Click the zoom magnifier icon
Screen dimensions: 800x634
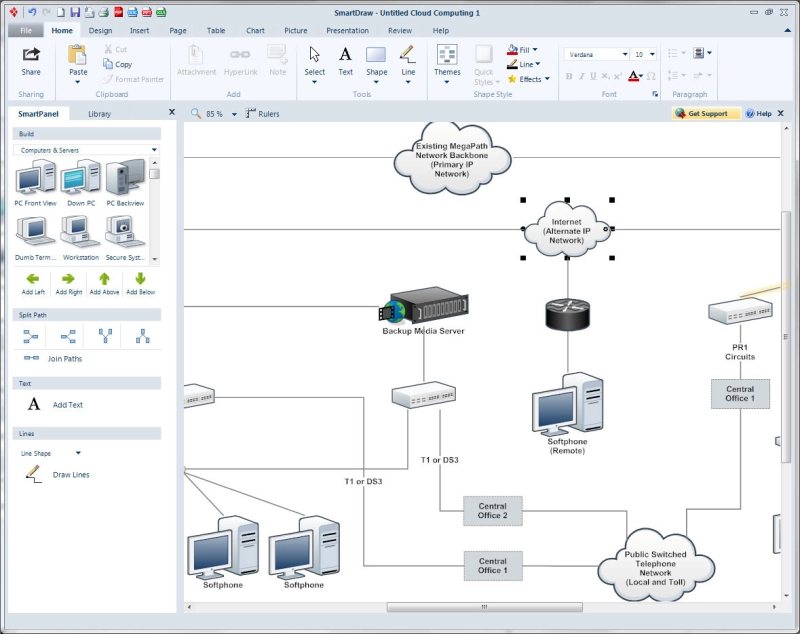(x=195, y=113)
